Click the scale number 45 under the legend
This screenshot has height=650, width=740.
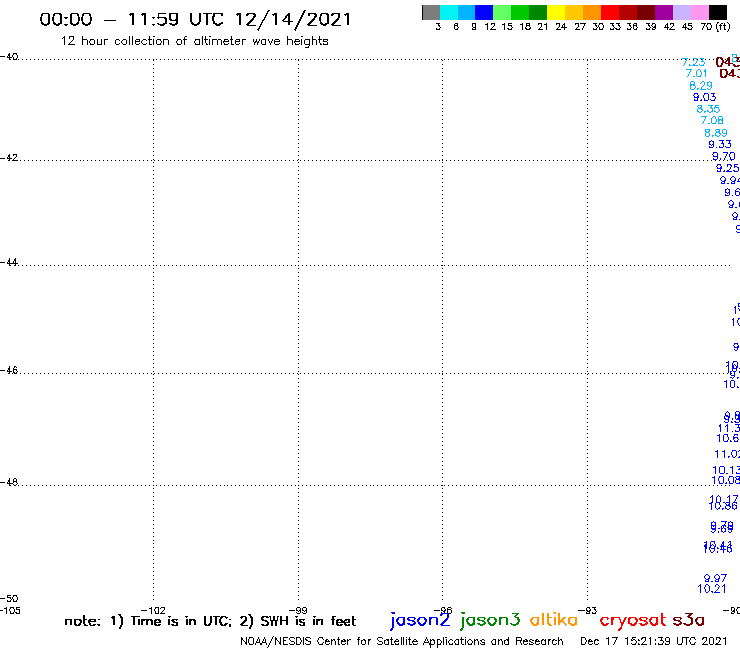click(687, 27)
